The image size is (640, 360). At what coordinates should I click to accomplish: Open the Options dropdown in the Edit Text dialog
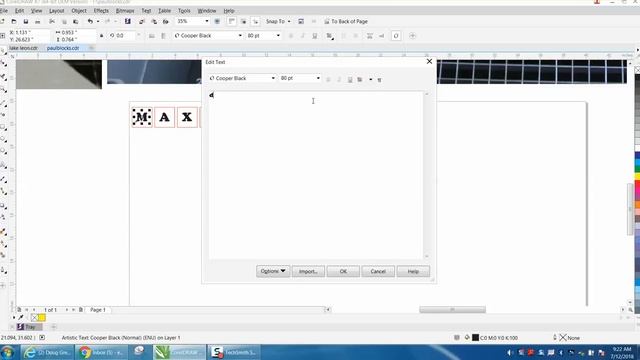pos(273,271)
